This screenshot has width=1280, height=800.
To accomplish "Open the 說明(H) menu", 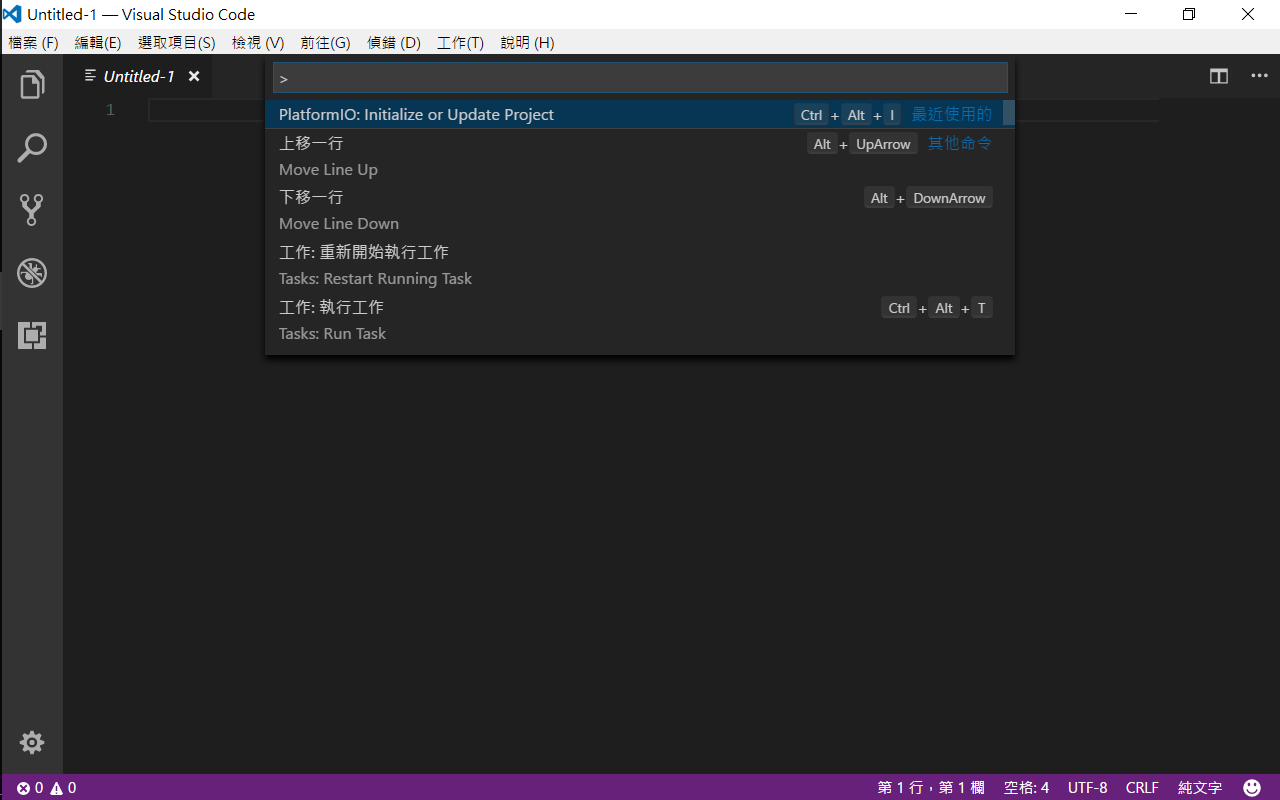I will (x=527, y=42).
